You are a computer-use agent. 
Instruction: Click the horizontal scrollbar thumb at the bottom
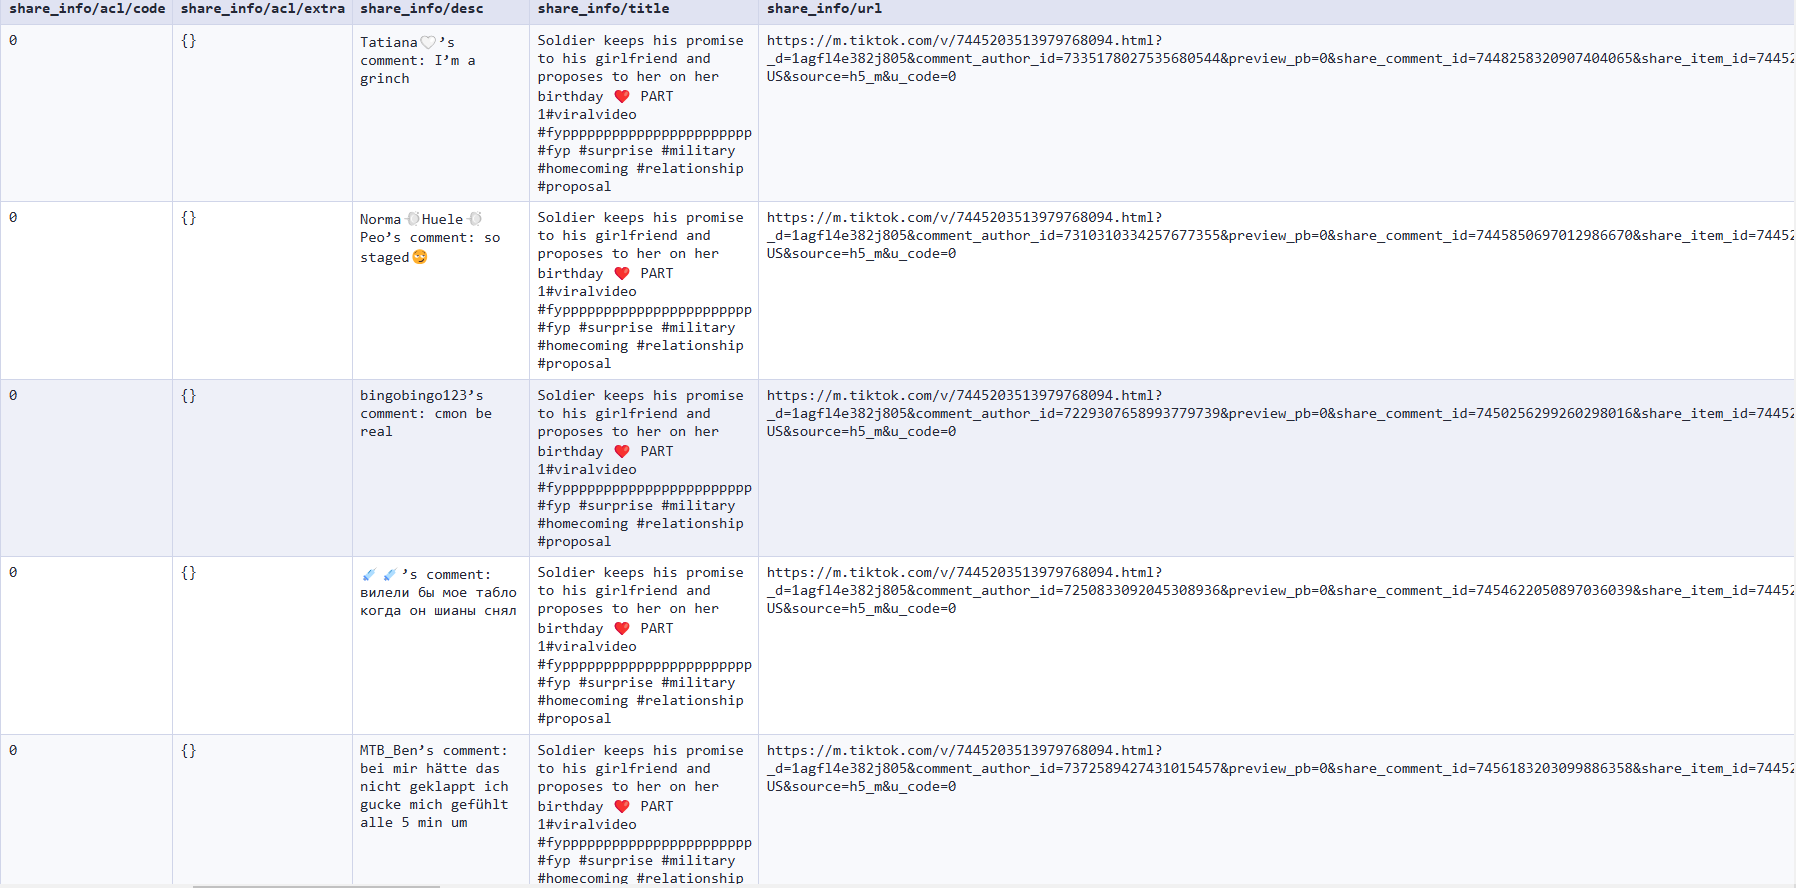click(316, 886)
